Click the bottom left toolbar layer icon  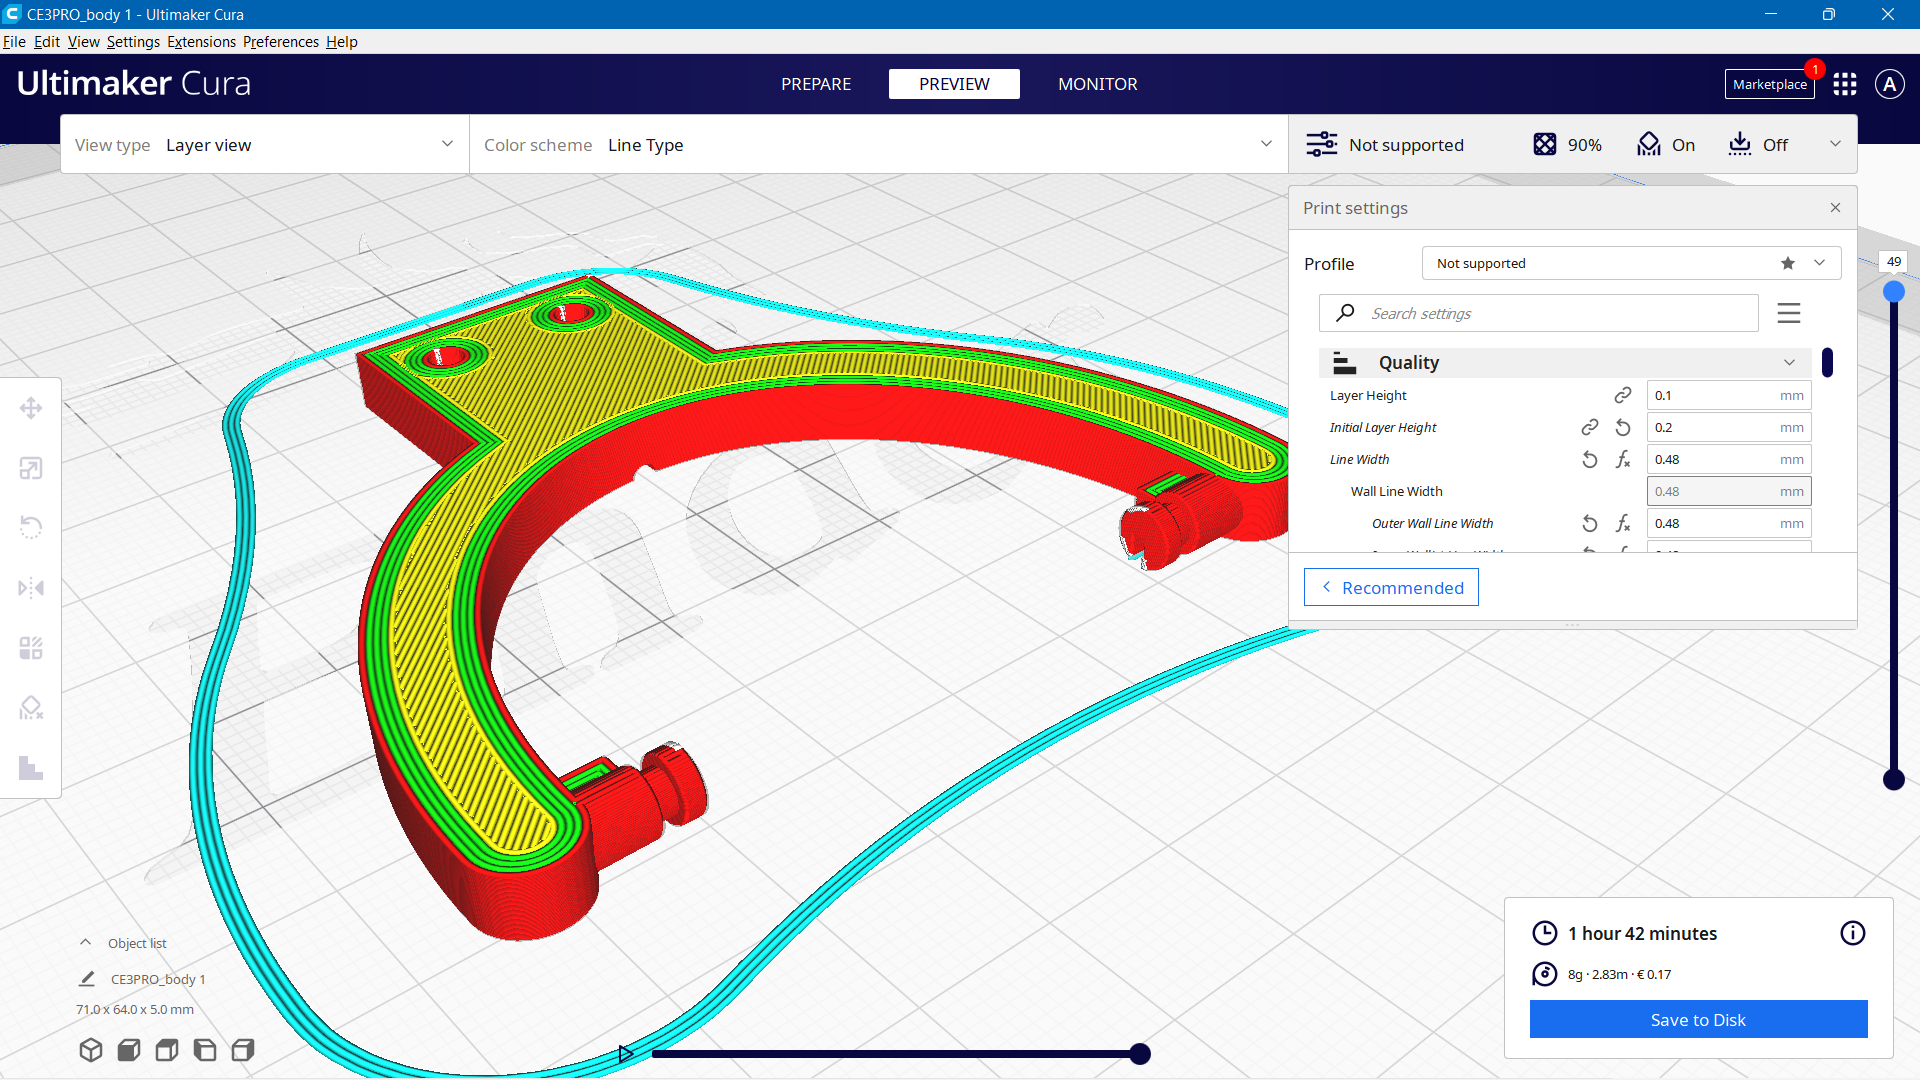[x=31, y=768]
